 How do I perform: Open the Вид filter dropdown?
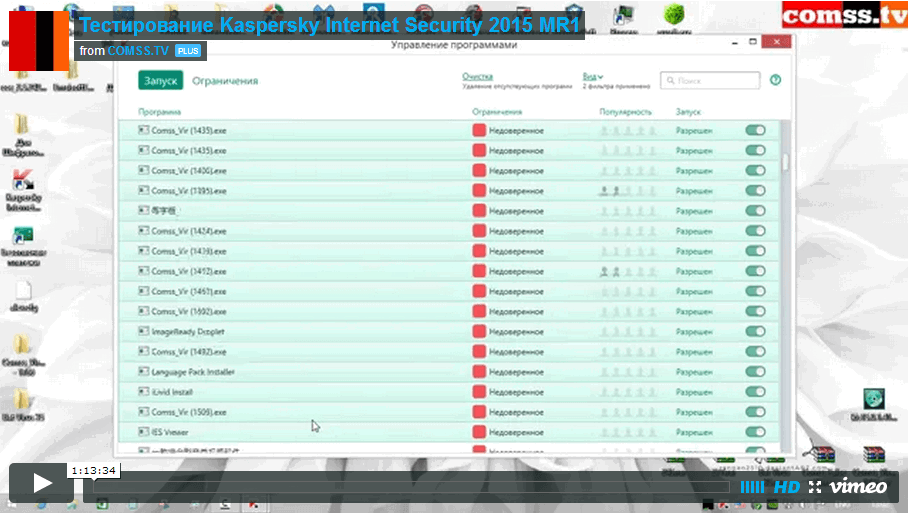click(x=592, y=76)
